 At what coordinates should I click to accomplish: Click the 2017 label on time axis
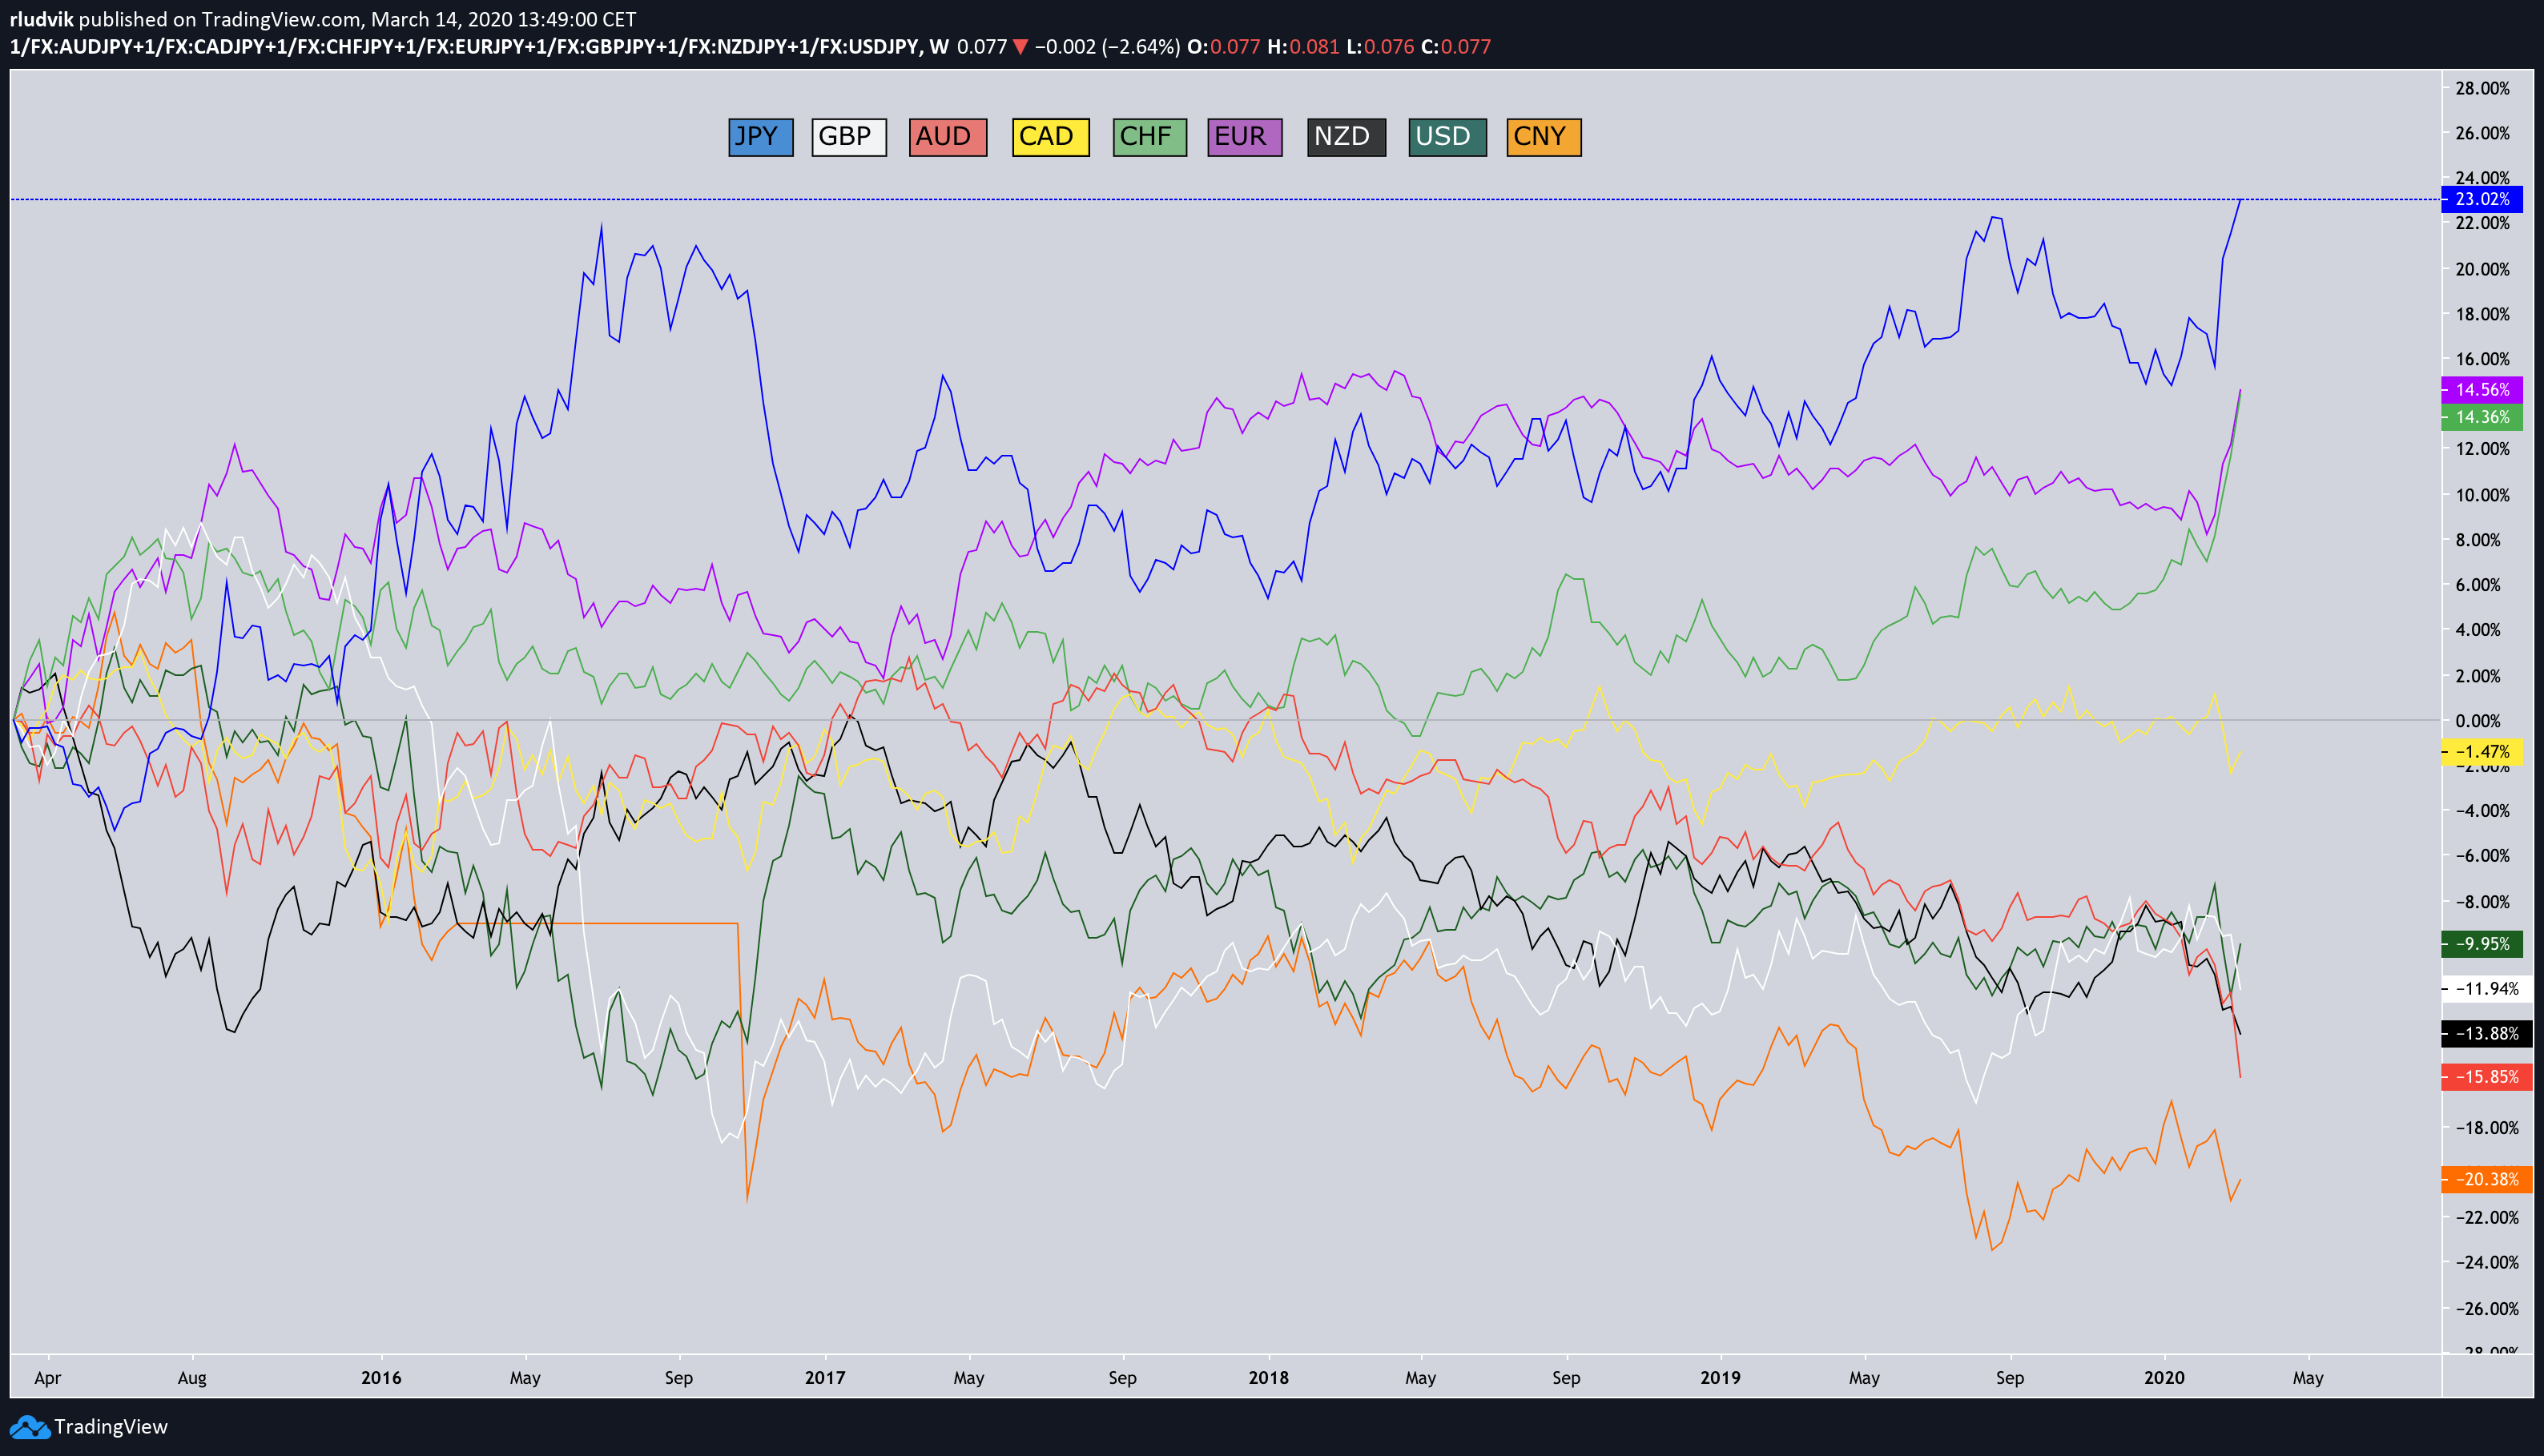coord(825,1378)
